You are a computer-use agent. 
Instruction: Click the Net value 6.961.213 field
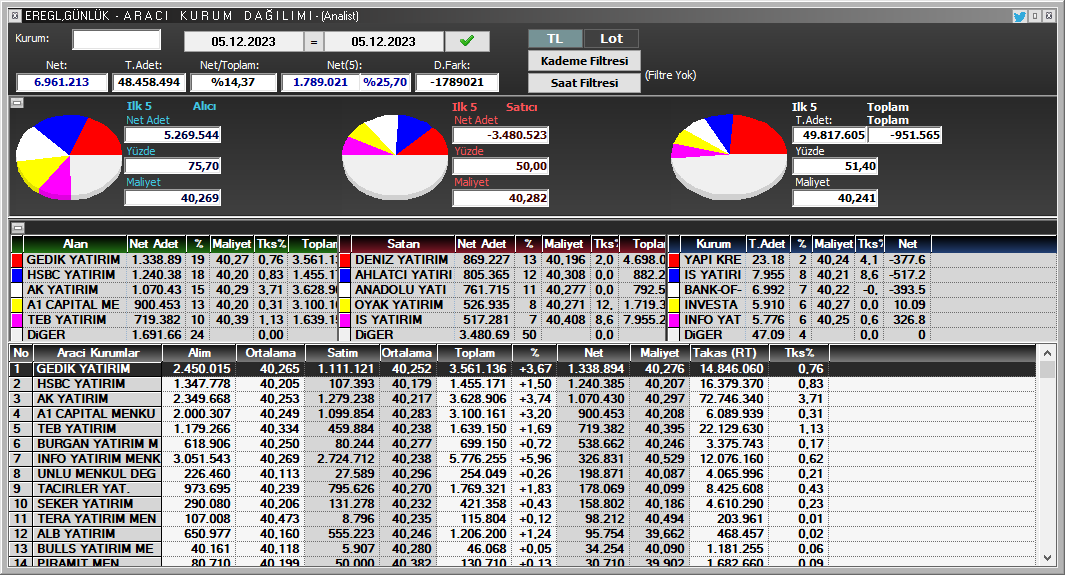pos(62,82)
